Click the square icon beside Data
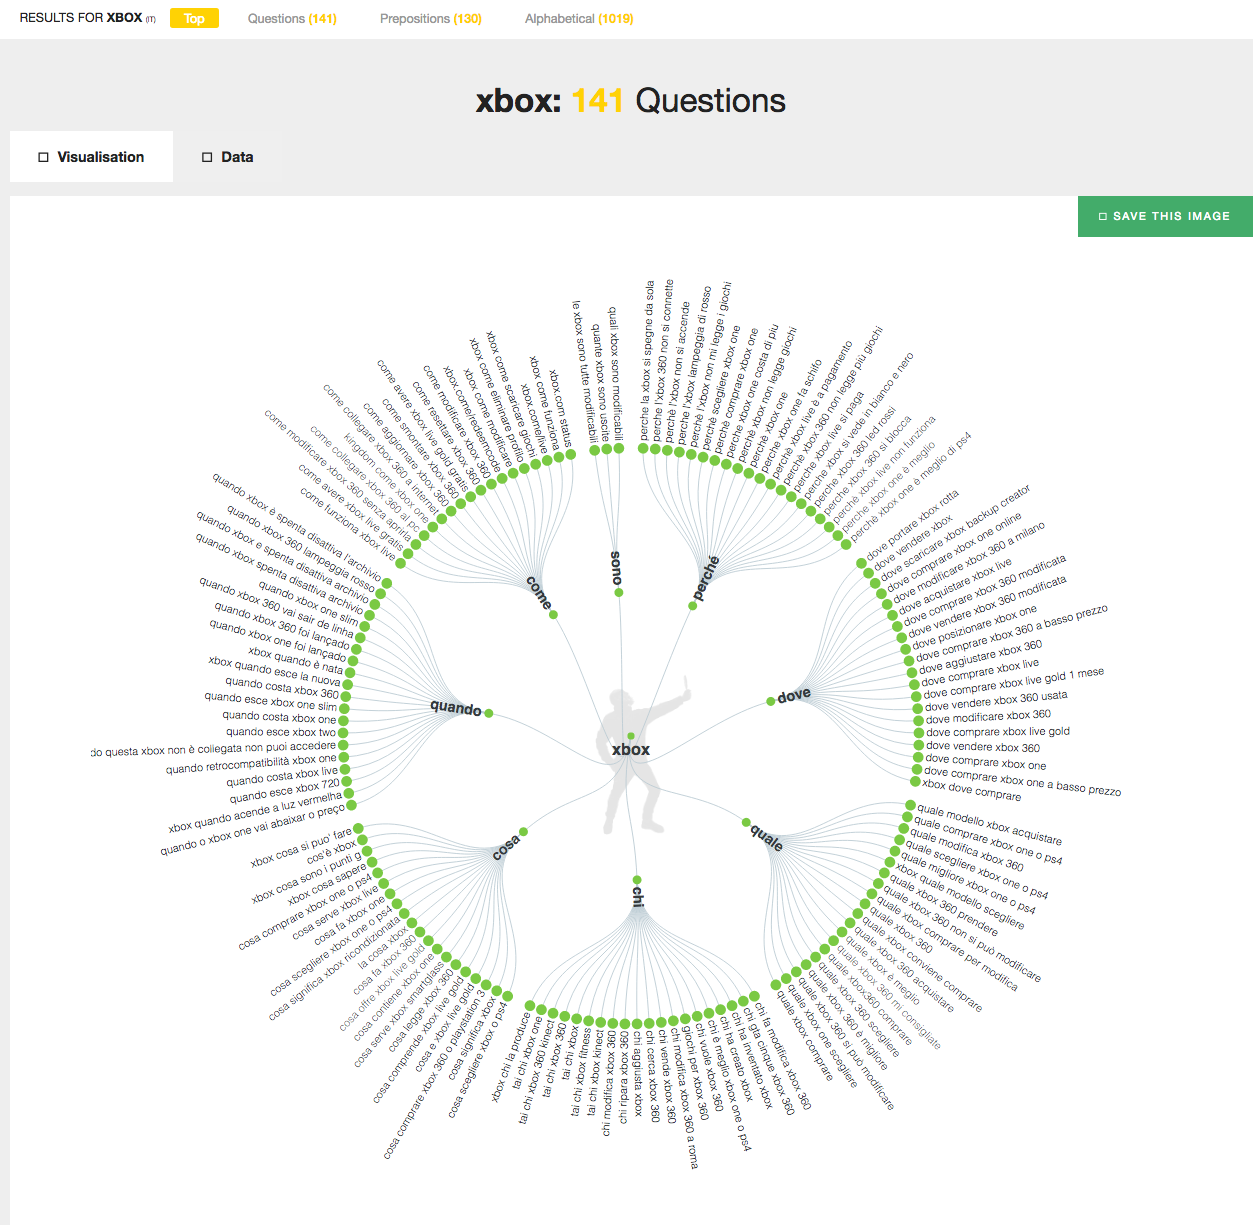This screenshot has height=1225, width=1253. click(207, 157)
